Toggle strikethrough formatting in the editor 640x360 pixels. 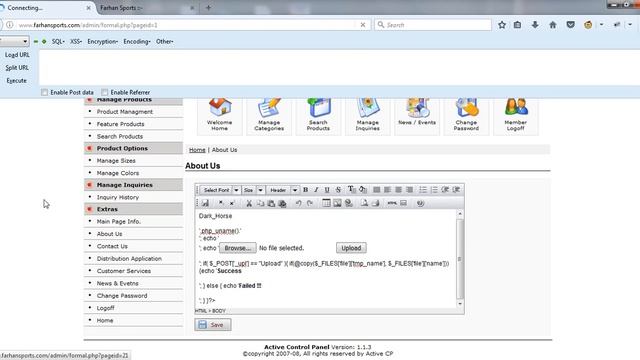point(338,190)
